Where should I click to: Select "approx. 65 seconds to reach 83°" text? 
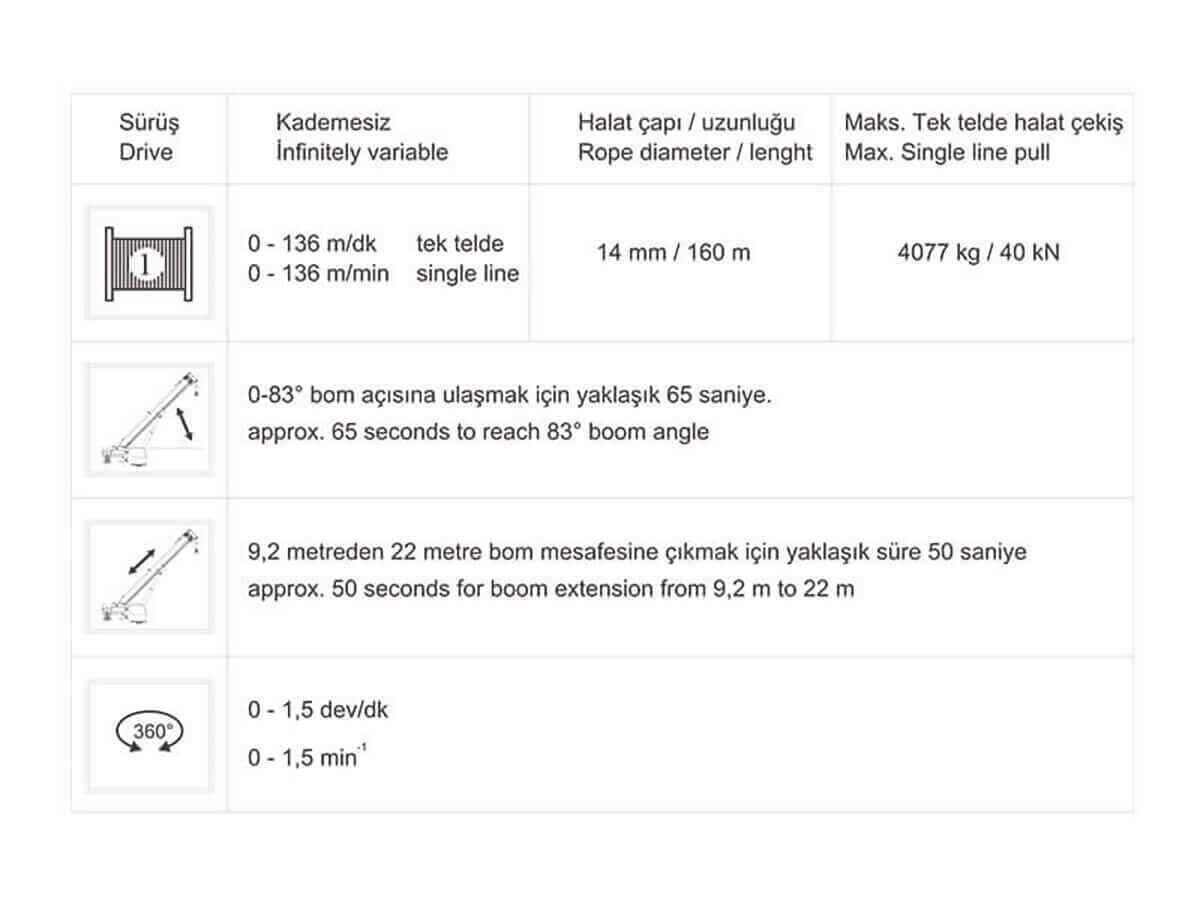click(x=478, y=432)
